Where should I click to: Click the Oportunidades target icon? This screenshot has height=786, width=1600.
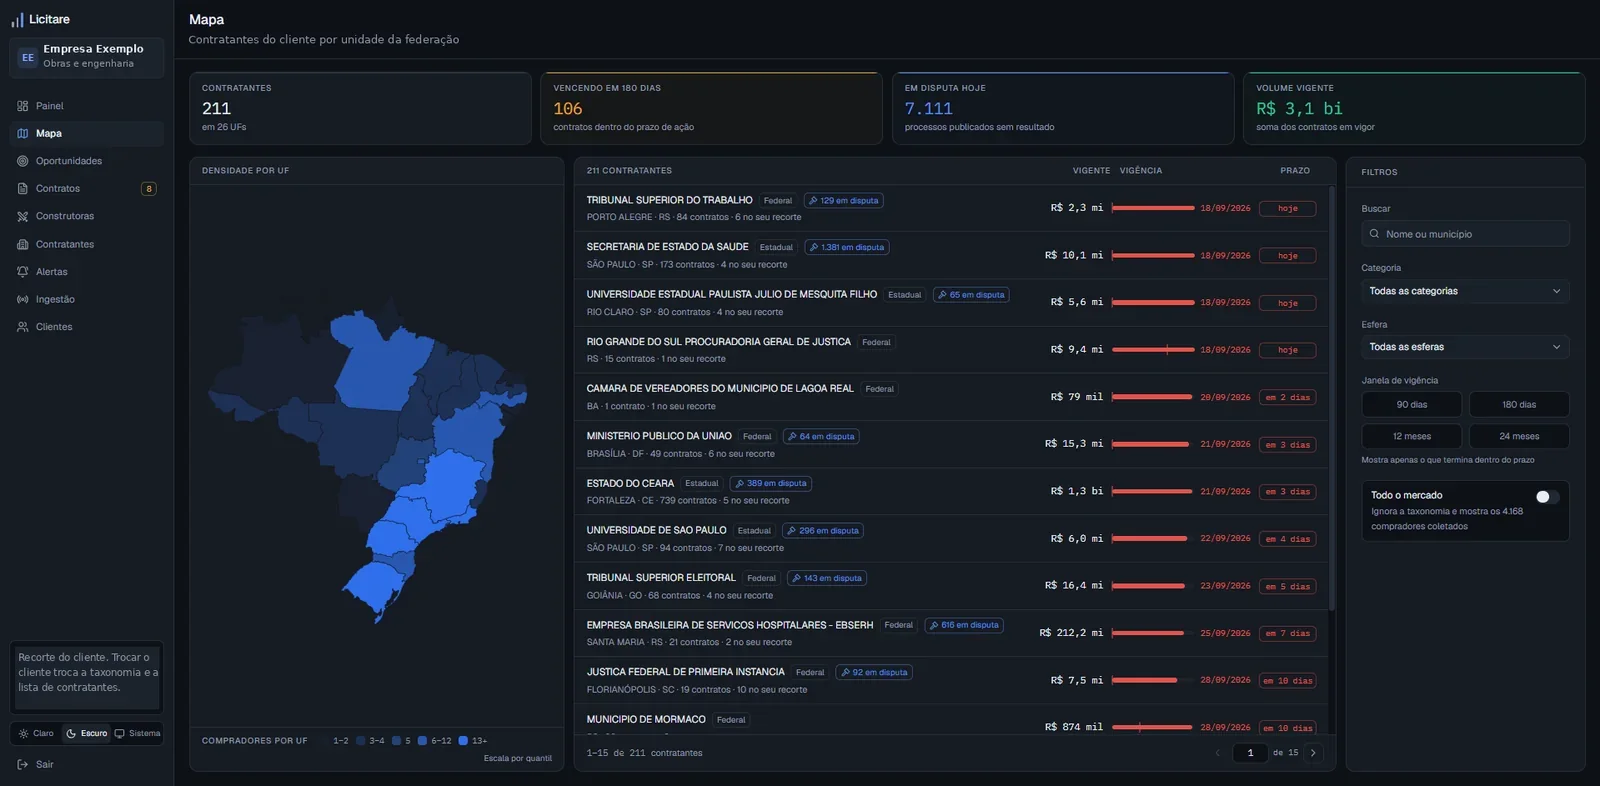tap(23, 161)
